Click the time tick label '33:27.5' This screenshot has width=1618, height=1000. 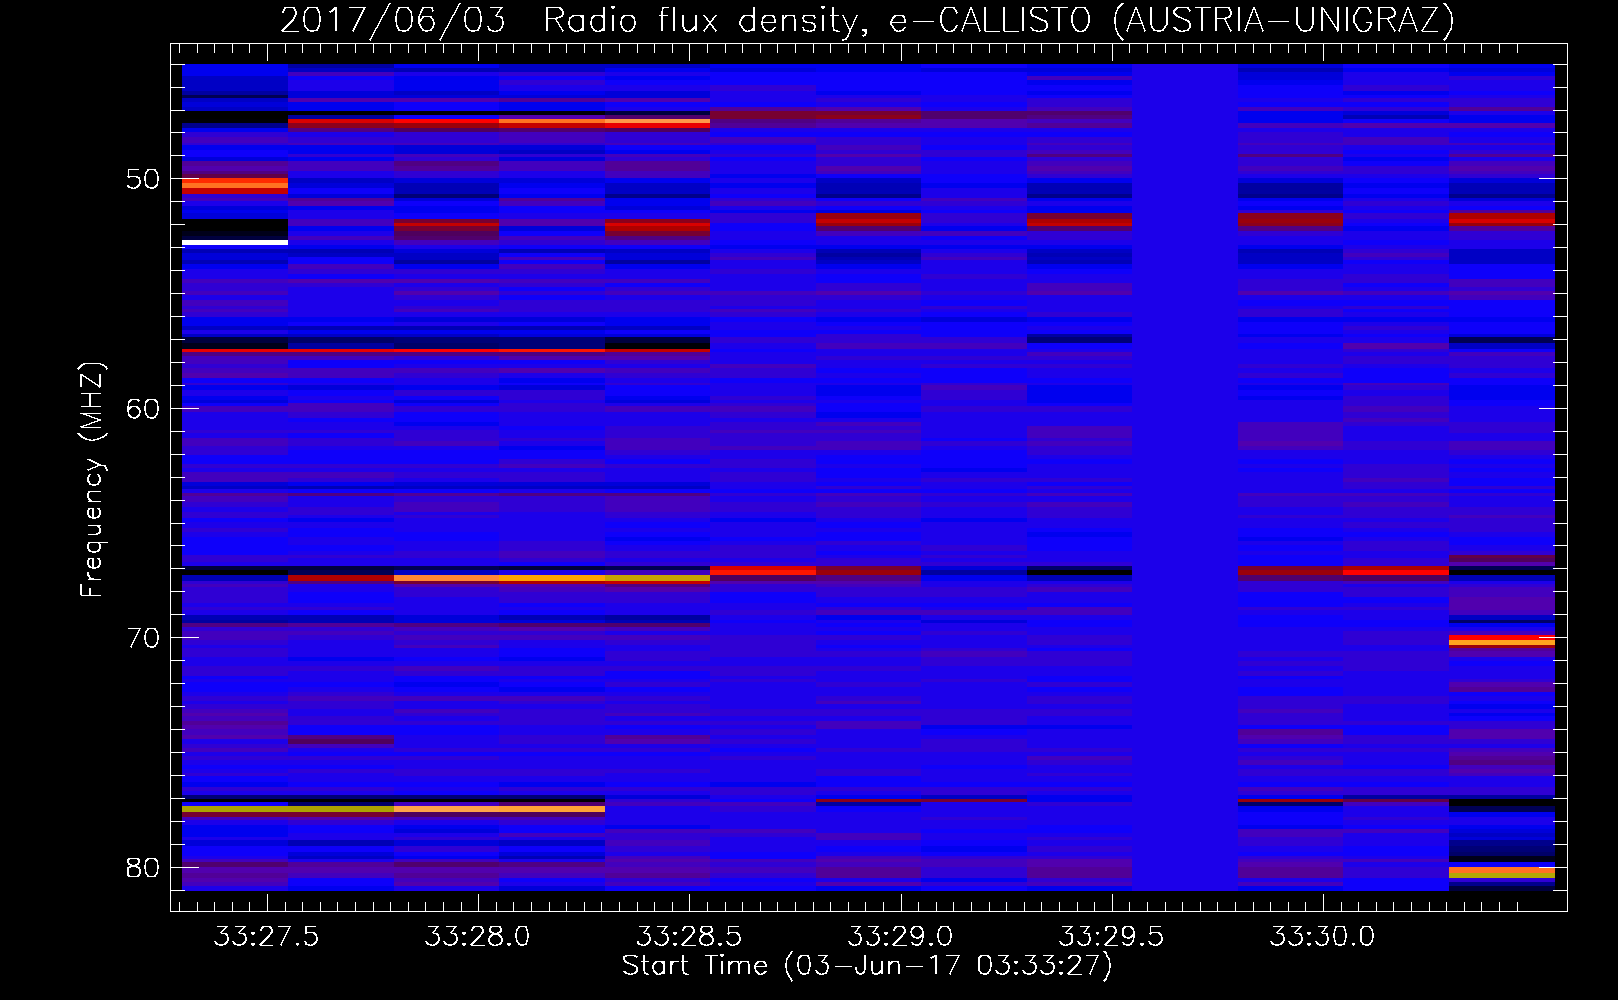coord(266,937)
